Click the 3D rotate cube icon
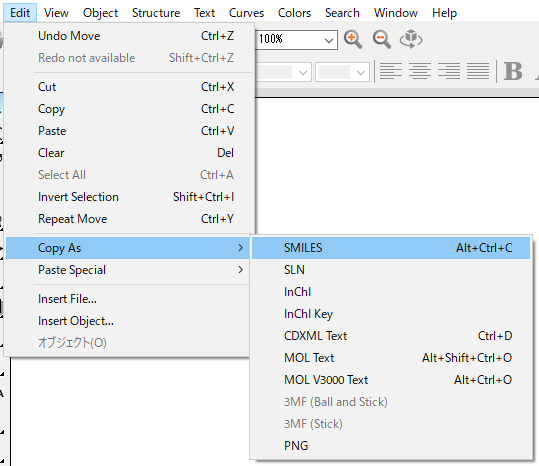The image size is (539, 466). click(411, 39)
